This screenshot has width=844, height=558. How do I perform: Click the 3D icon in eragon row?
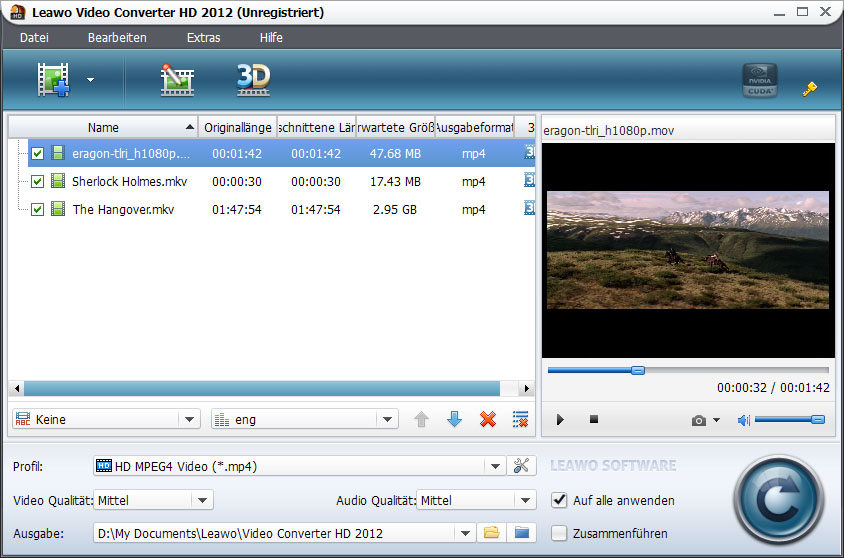click(x=530, y=152)
